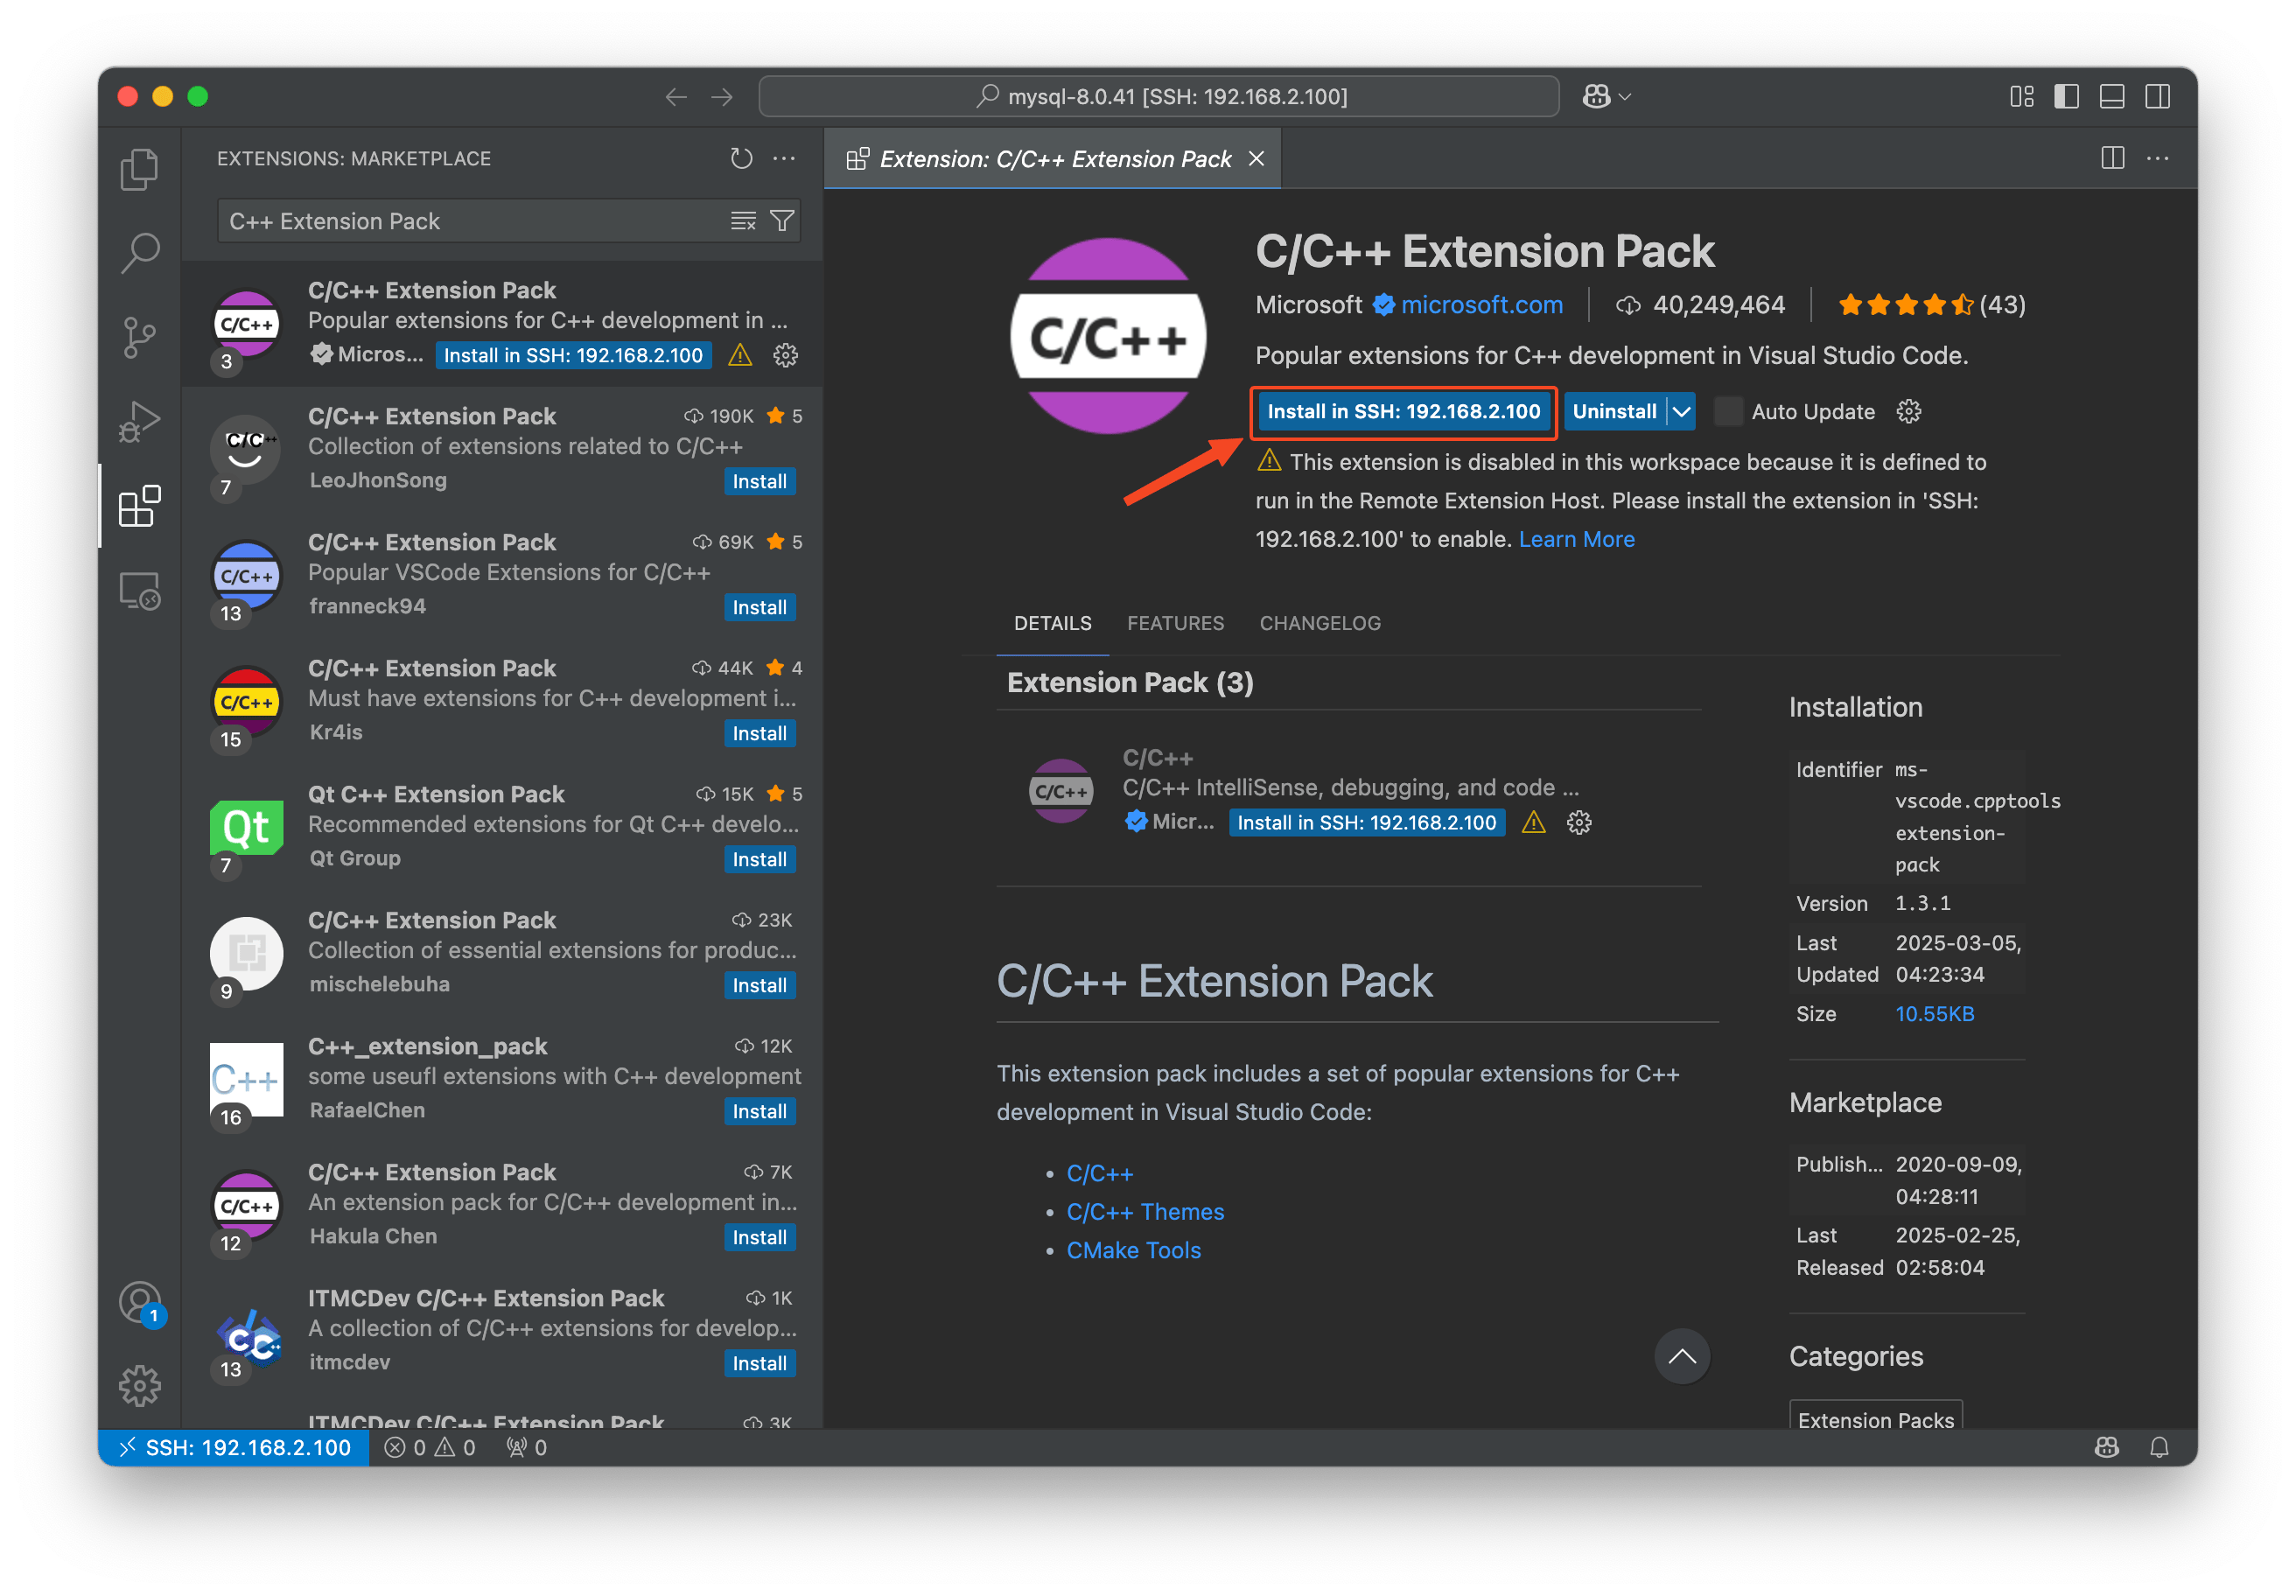
Task: Open the Extensions view icon
Action: point(139,506)
